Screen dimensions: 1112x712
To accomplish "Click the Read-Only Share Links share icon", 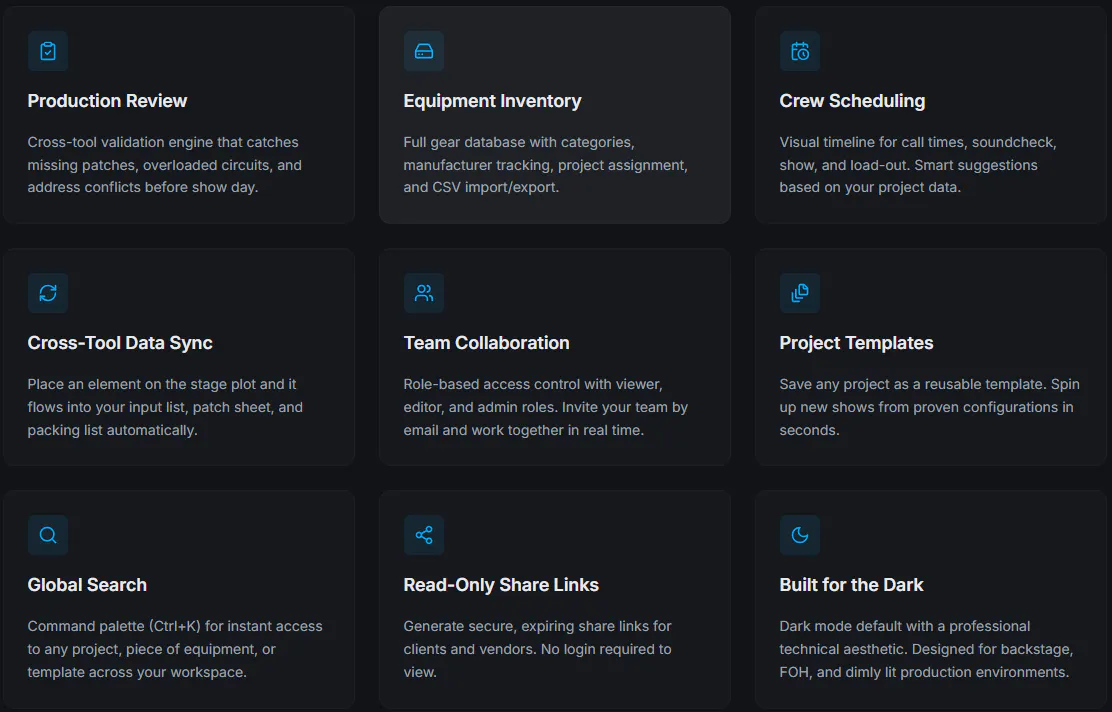I will coord(423,535).
